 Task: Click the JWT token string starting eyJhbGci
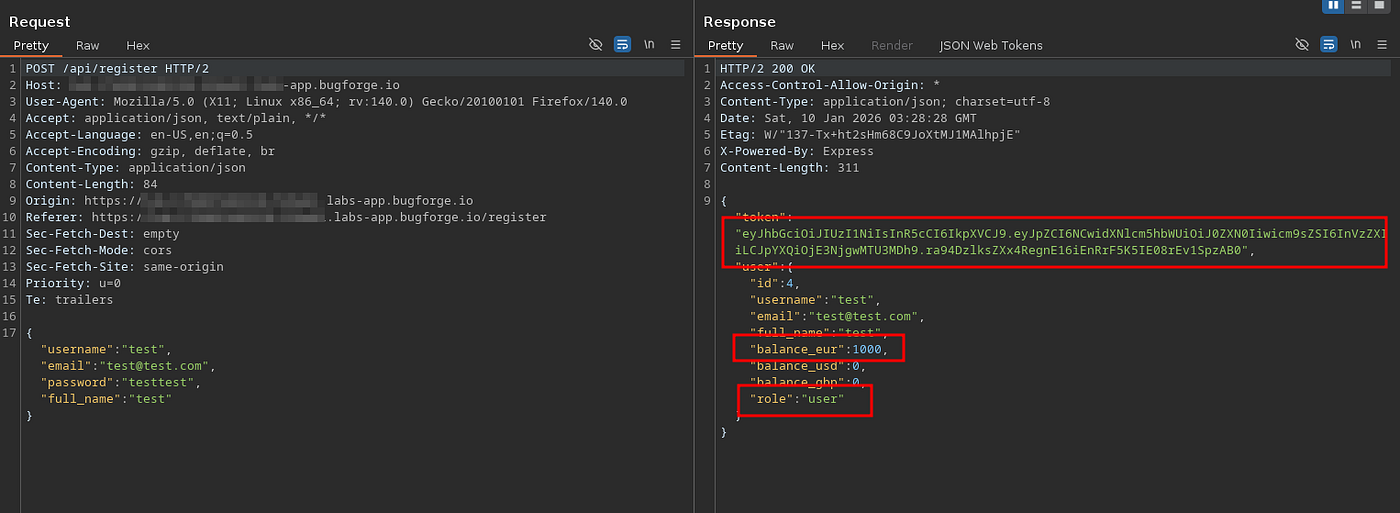pyautogui.click(x=1060, y=242)
